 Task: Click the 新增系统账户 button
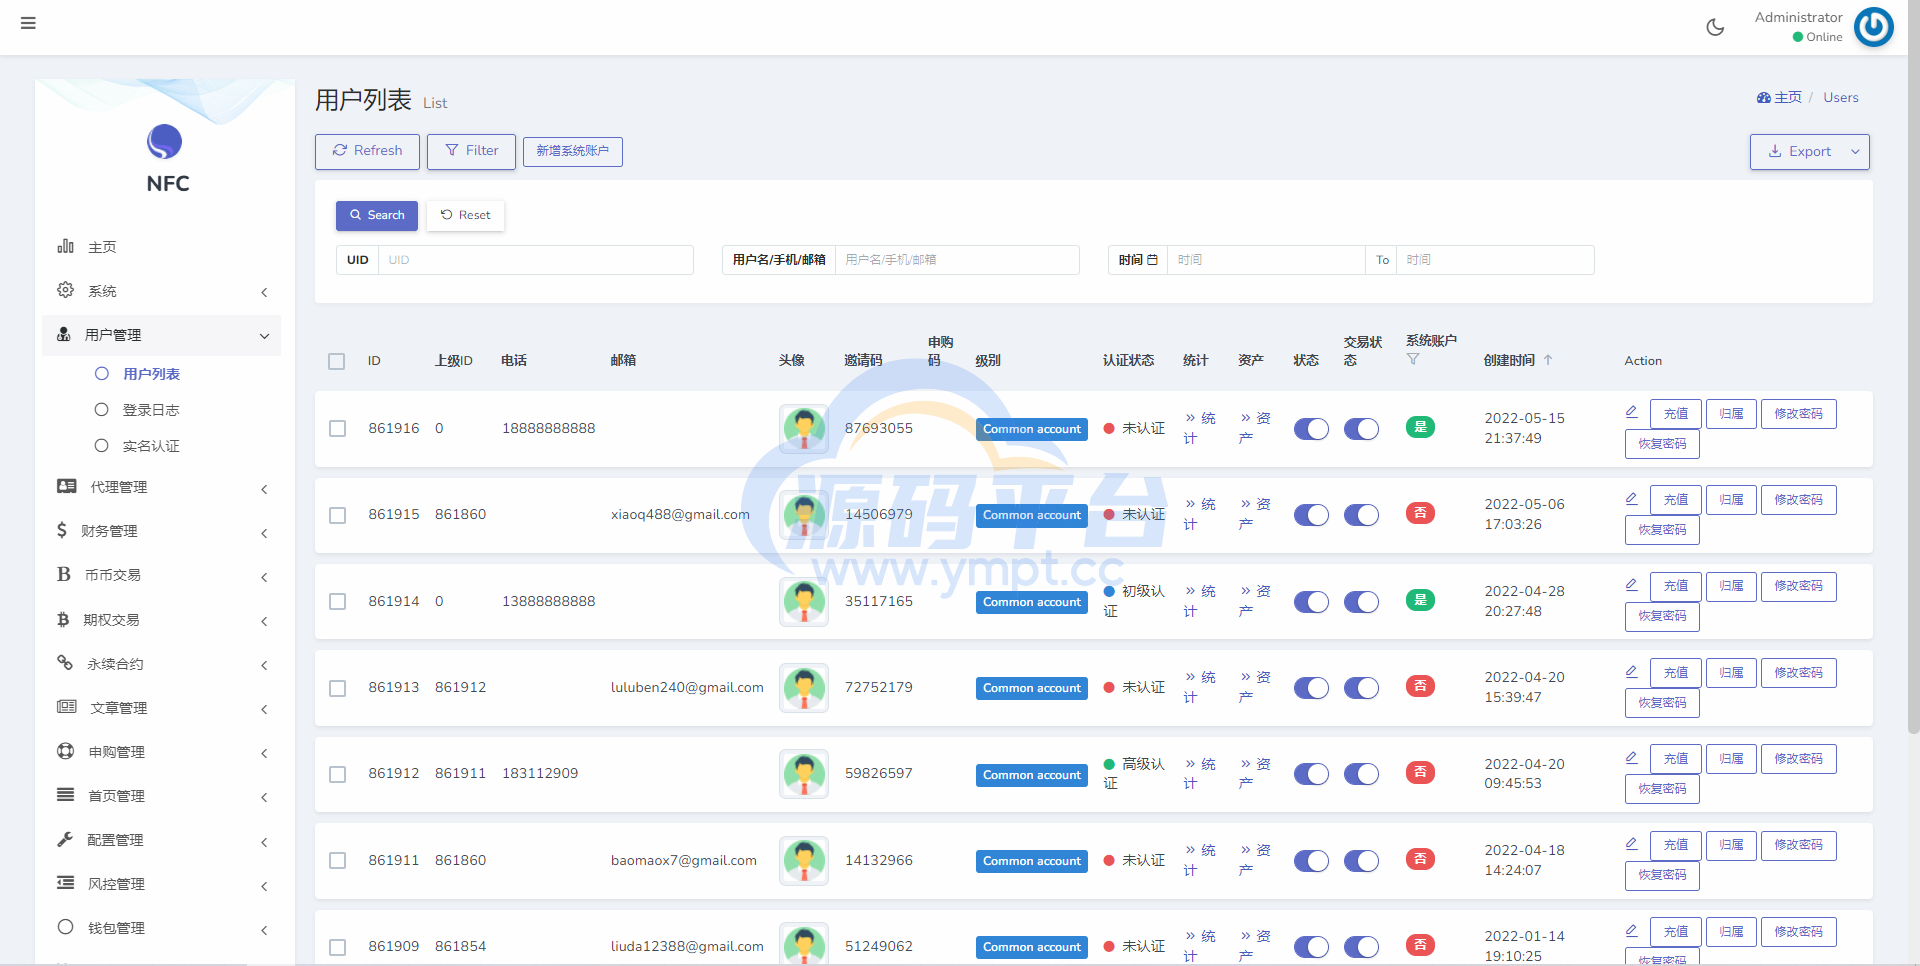pos(572,151)
